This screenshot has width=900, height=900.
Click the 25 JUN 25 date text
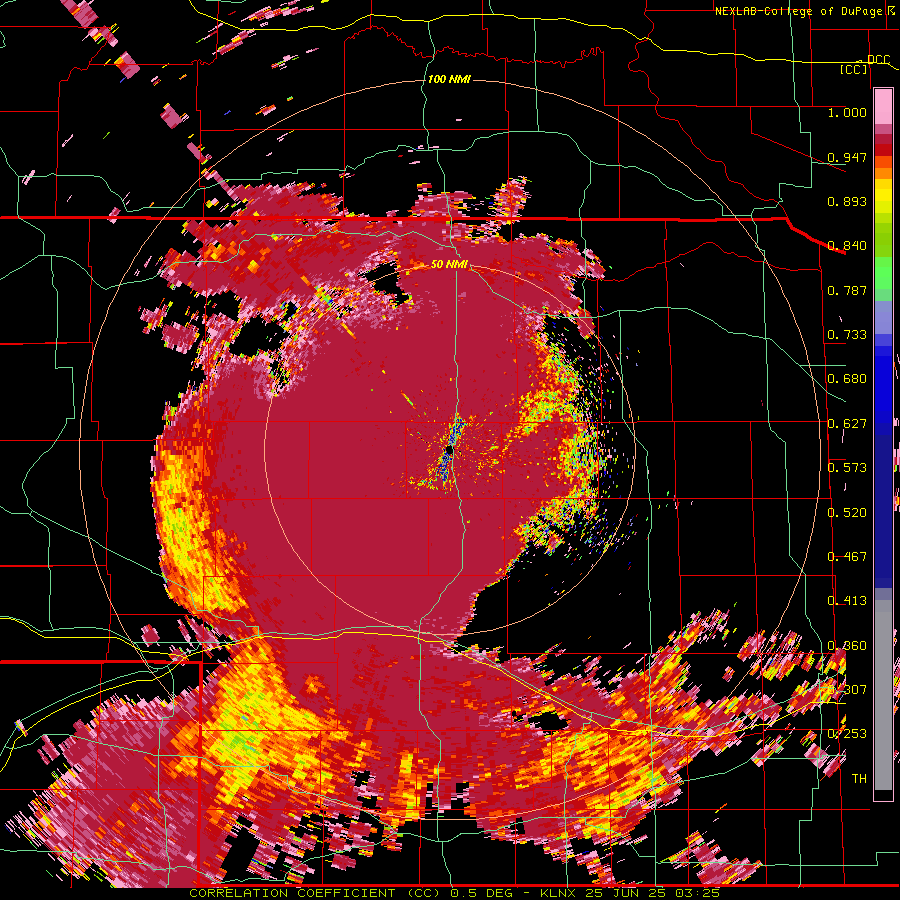click(x=626, y=893)
